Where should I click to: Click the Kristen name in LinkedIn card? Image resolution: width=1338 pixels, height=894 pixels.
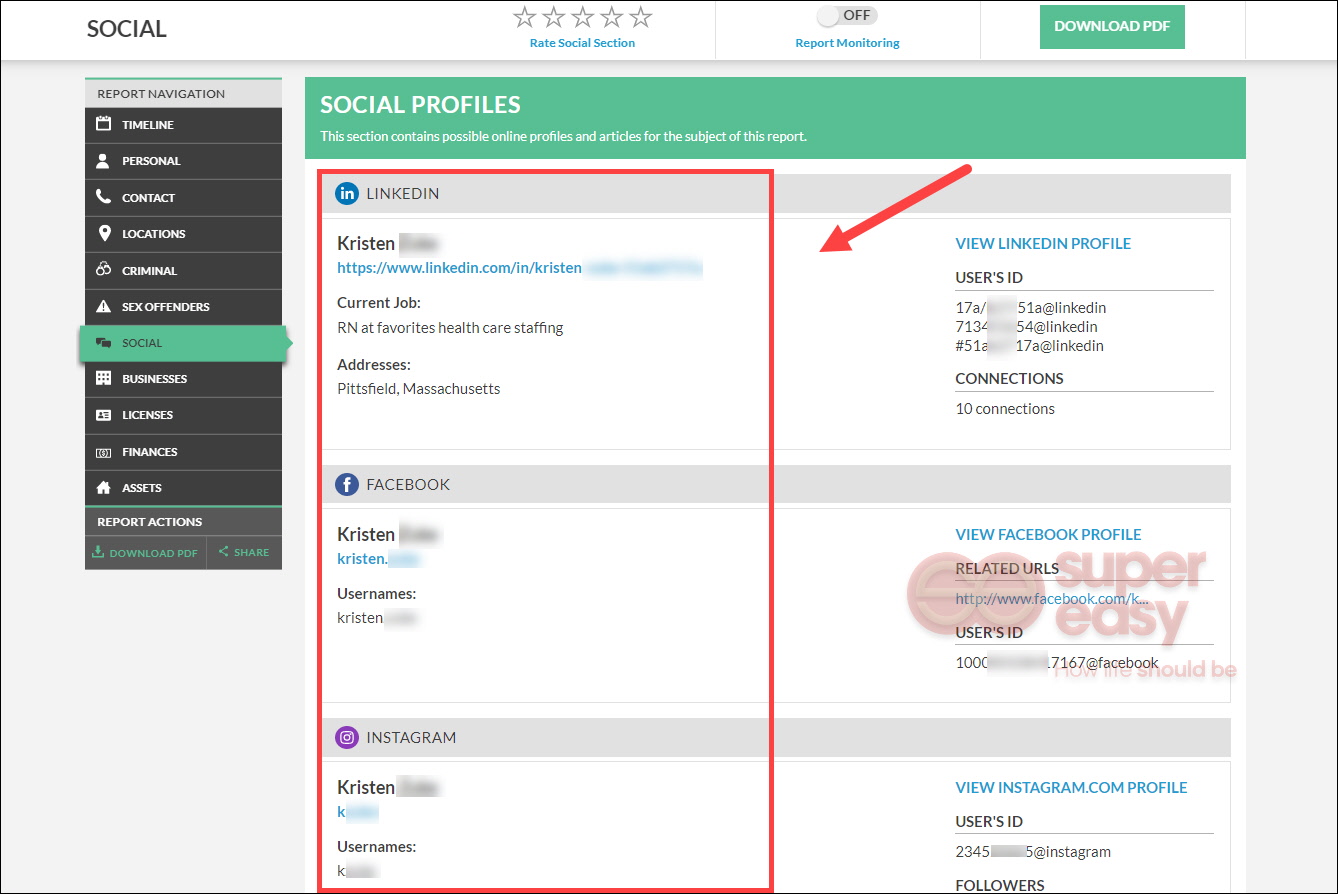(x=389, y=243)
